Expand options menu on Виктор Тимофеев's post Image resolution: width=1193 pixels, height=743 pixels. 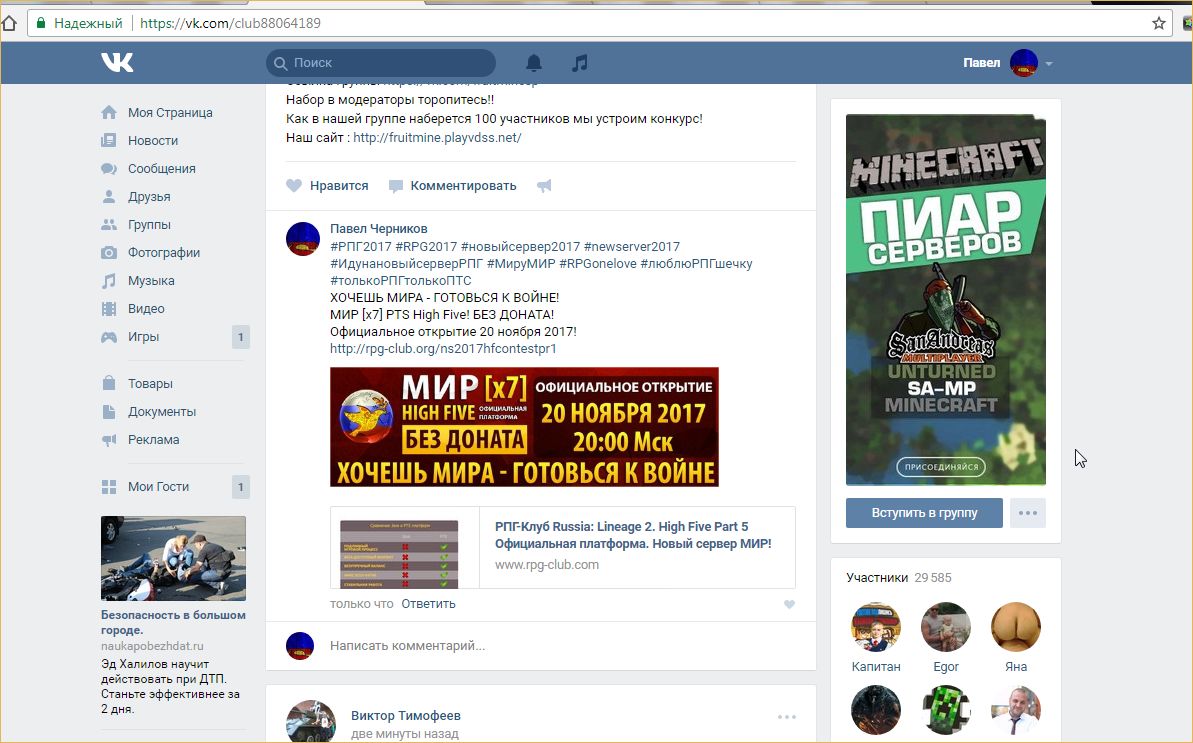787,717
